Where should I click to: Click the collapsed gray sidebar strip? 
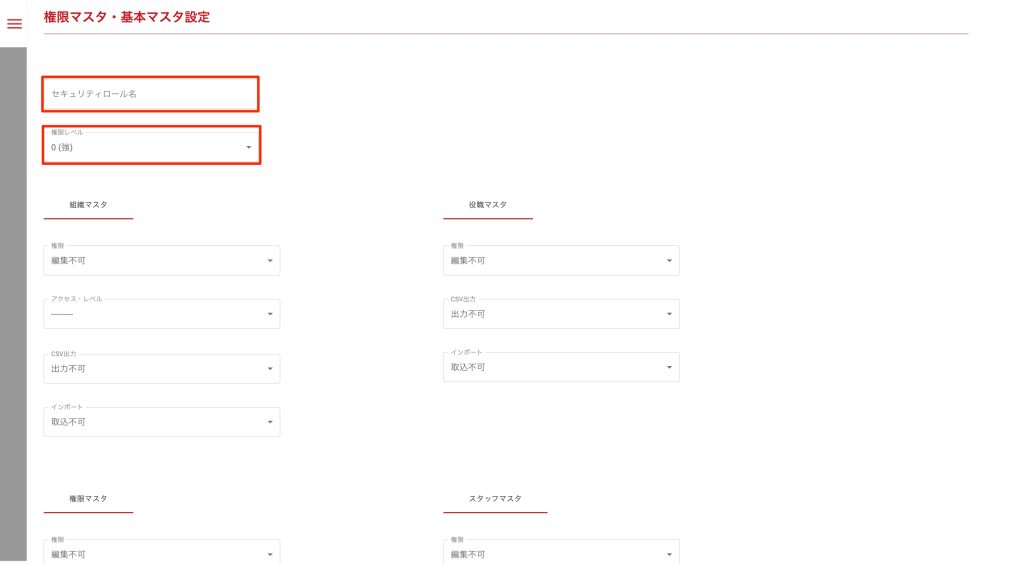13,300
